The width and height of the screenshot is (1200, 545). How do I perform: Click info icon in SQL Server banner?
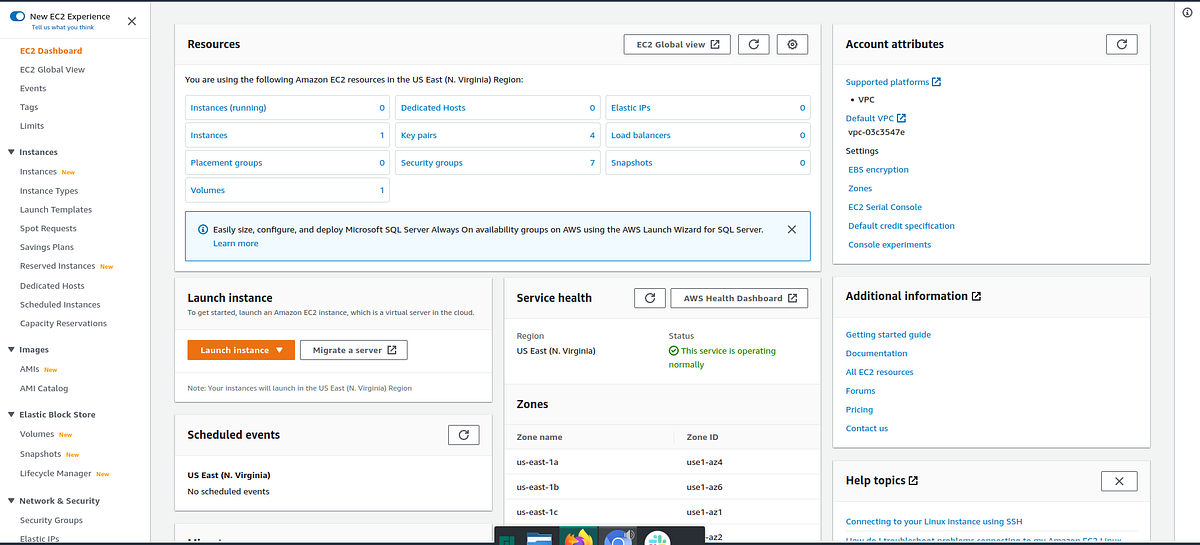(202, 230)
